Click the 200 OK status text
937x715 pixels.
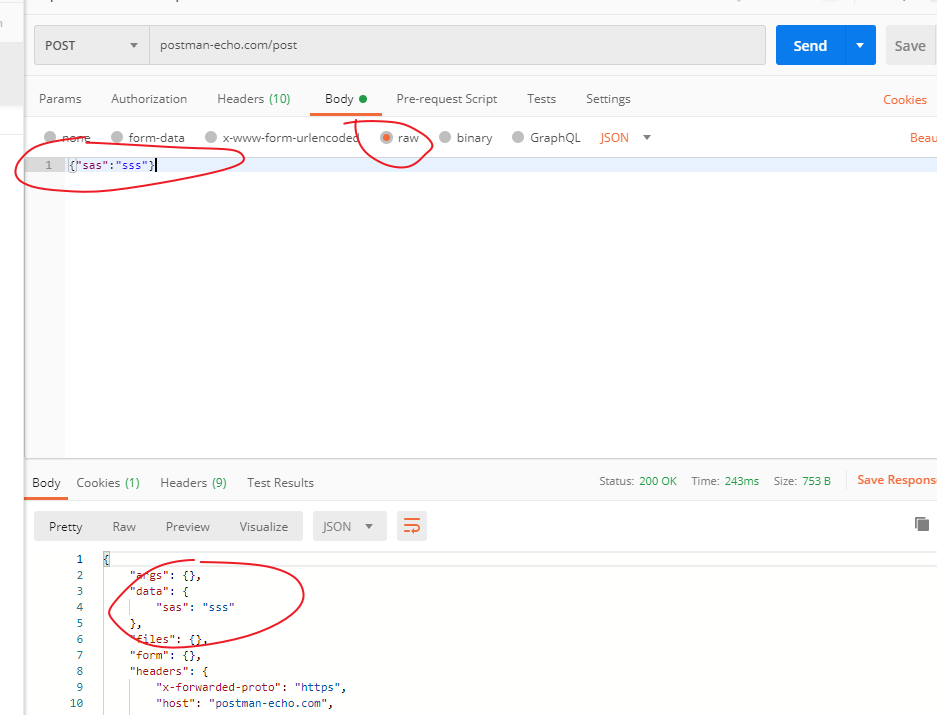click(658, 481)
